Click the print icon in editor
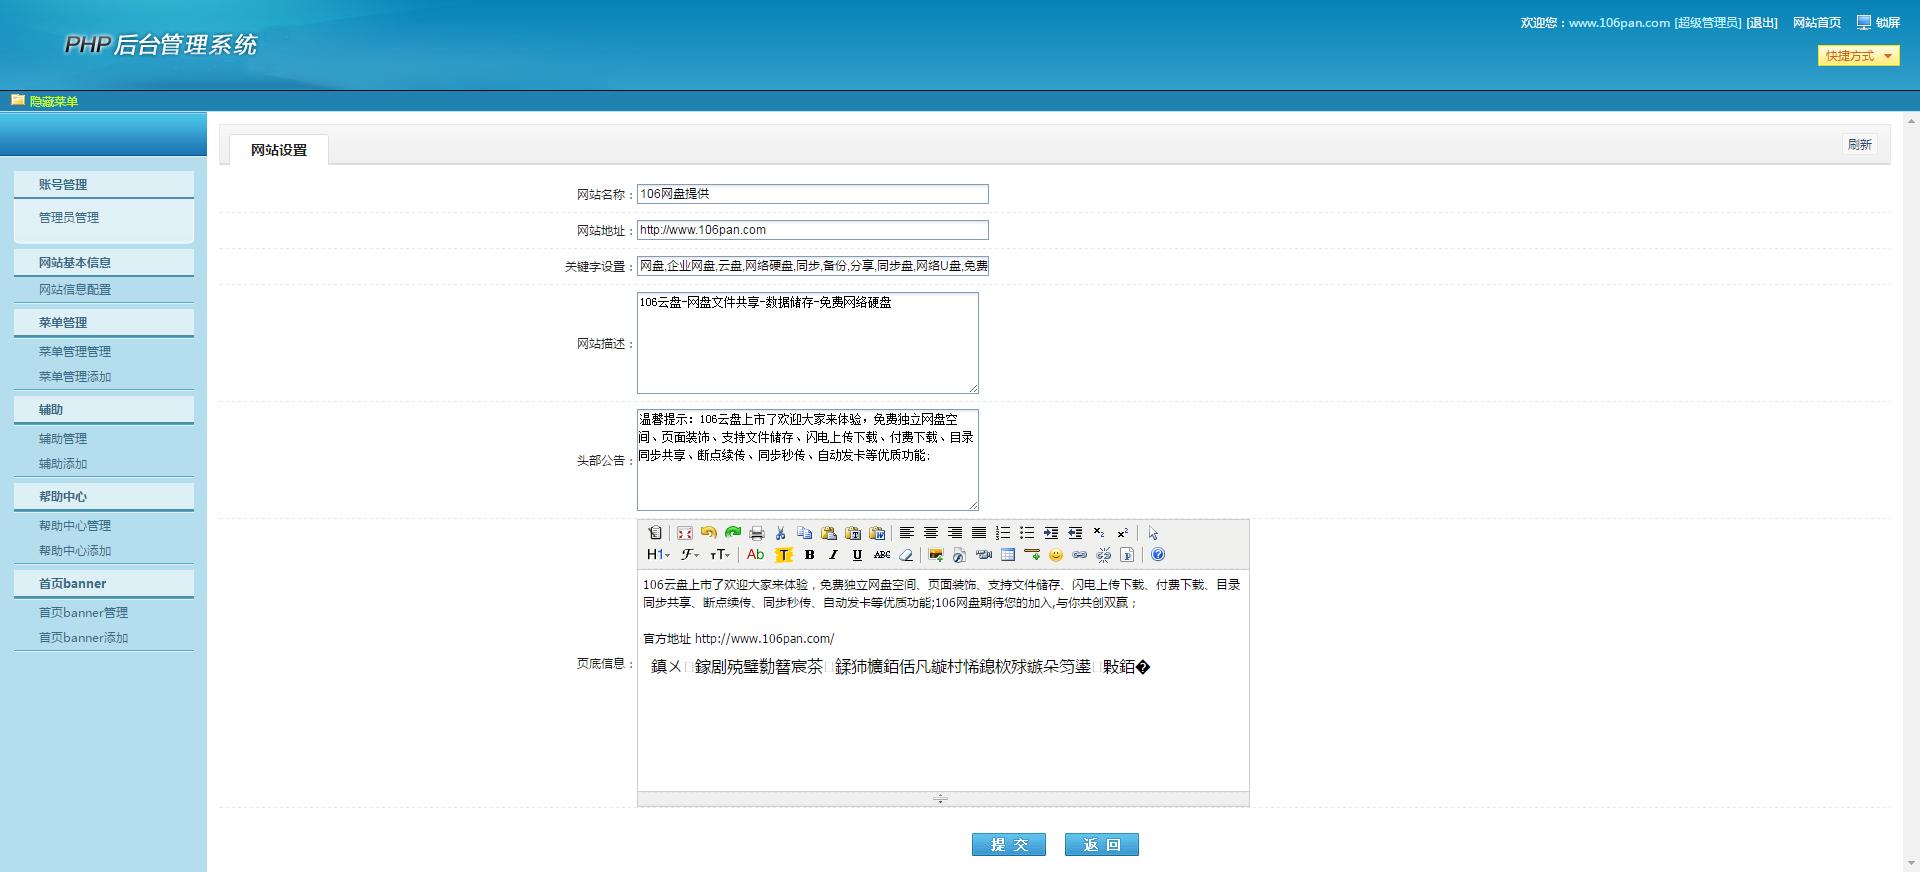 [x=757, y=533]
